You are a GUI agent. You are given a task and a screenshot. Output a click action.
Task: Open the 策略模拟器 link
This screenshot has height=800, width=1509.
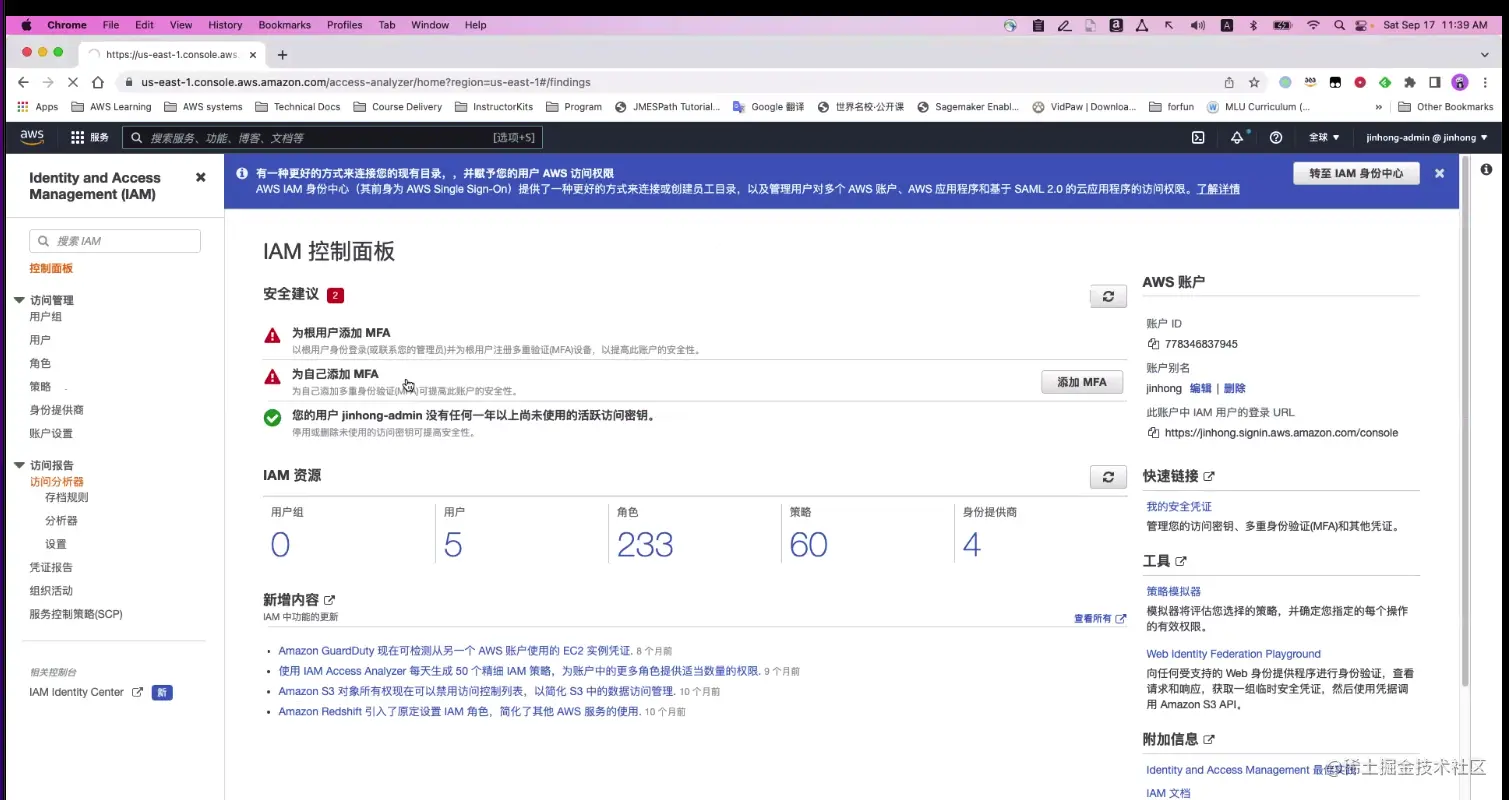point(1174,592)
